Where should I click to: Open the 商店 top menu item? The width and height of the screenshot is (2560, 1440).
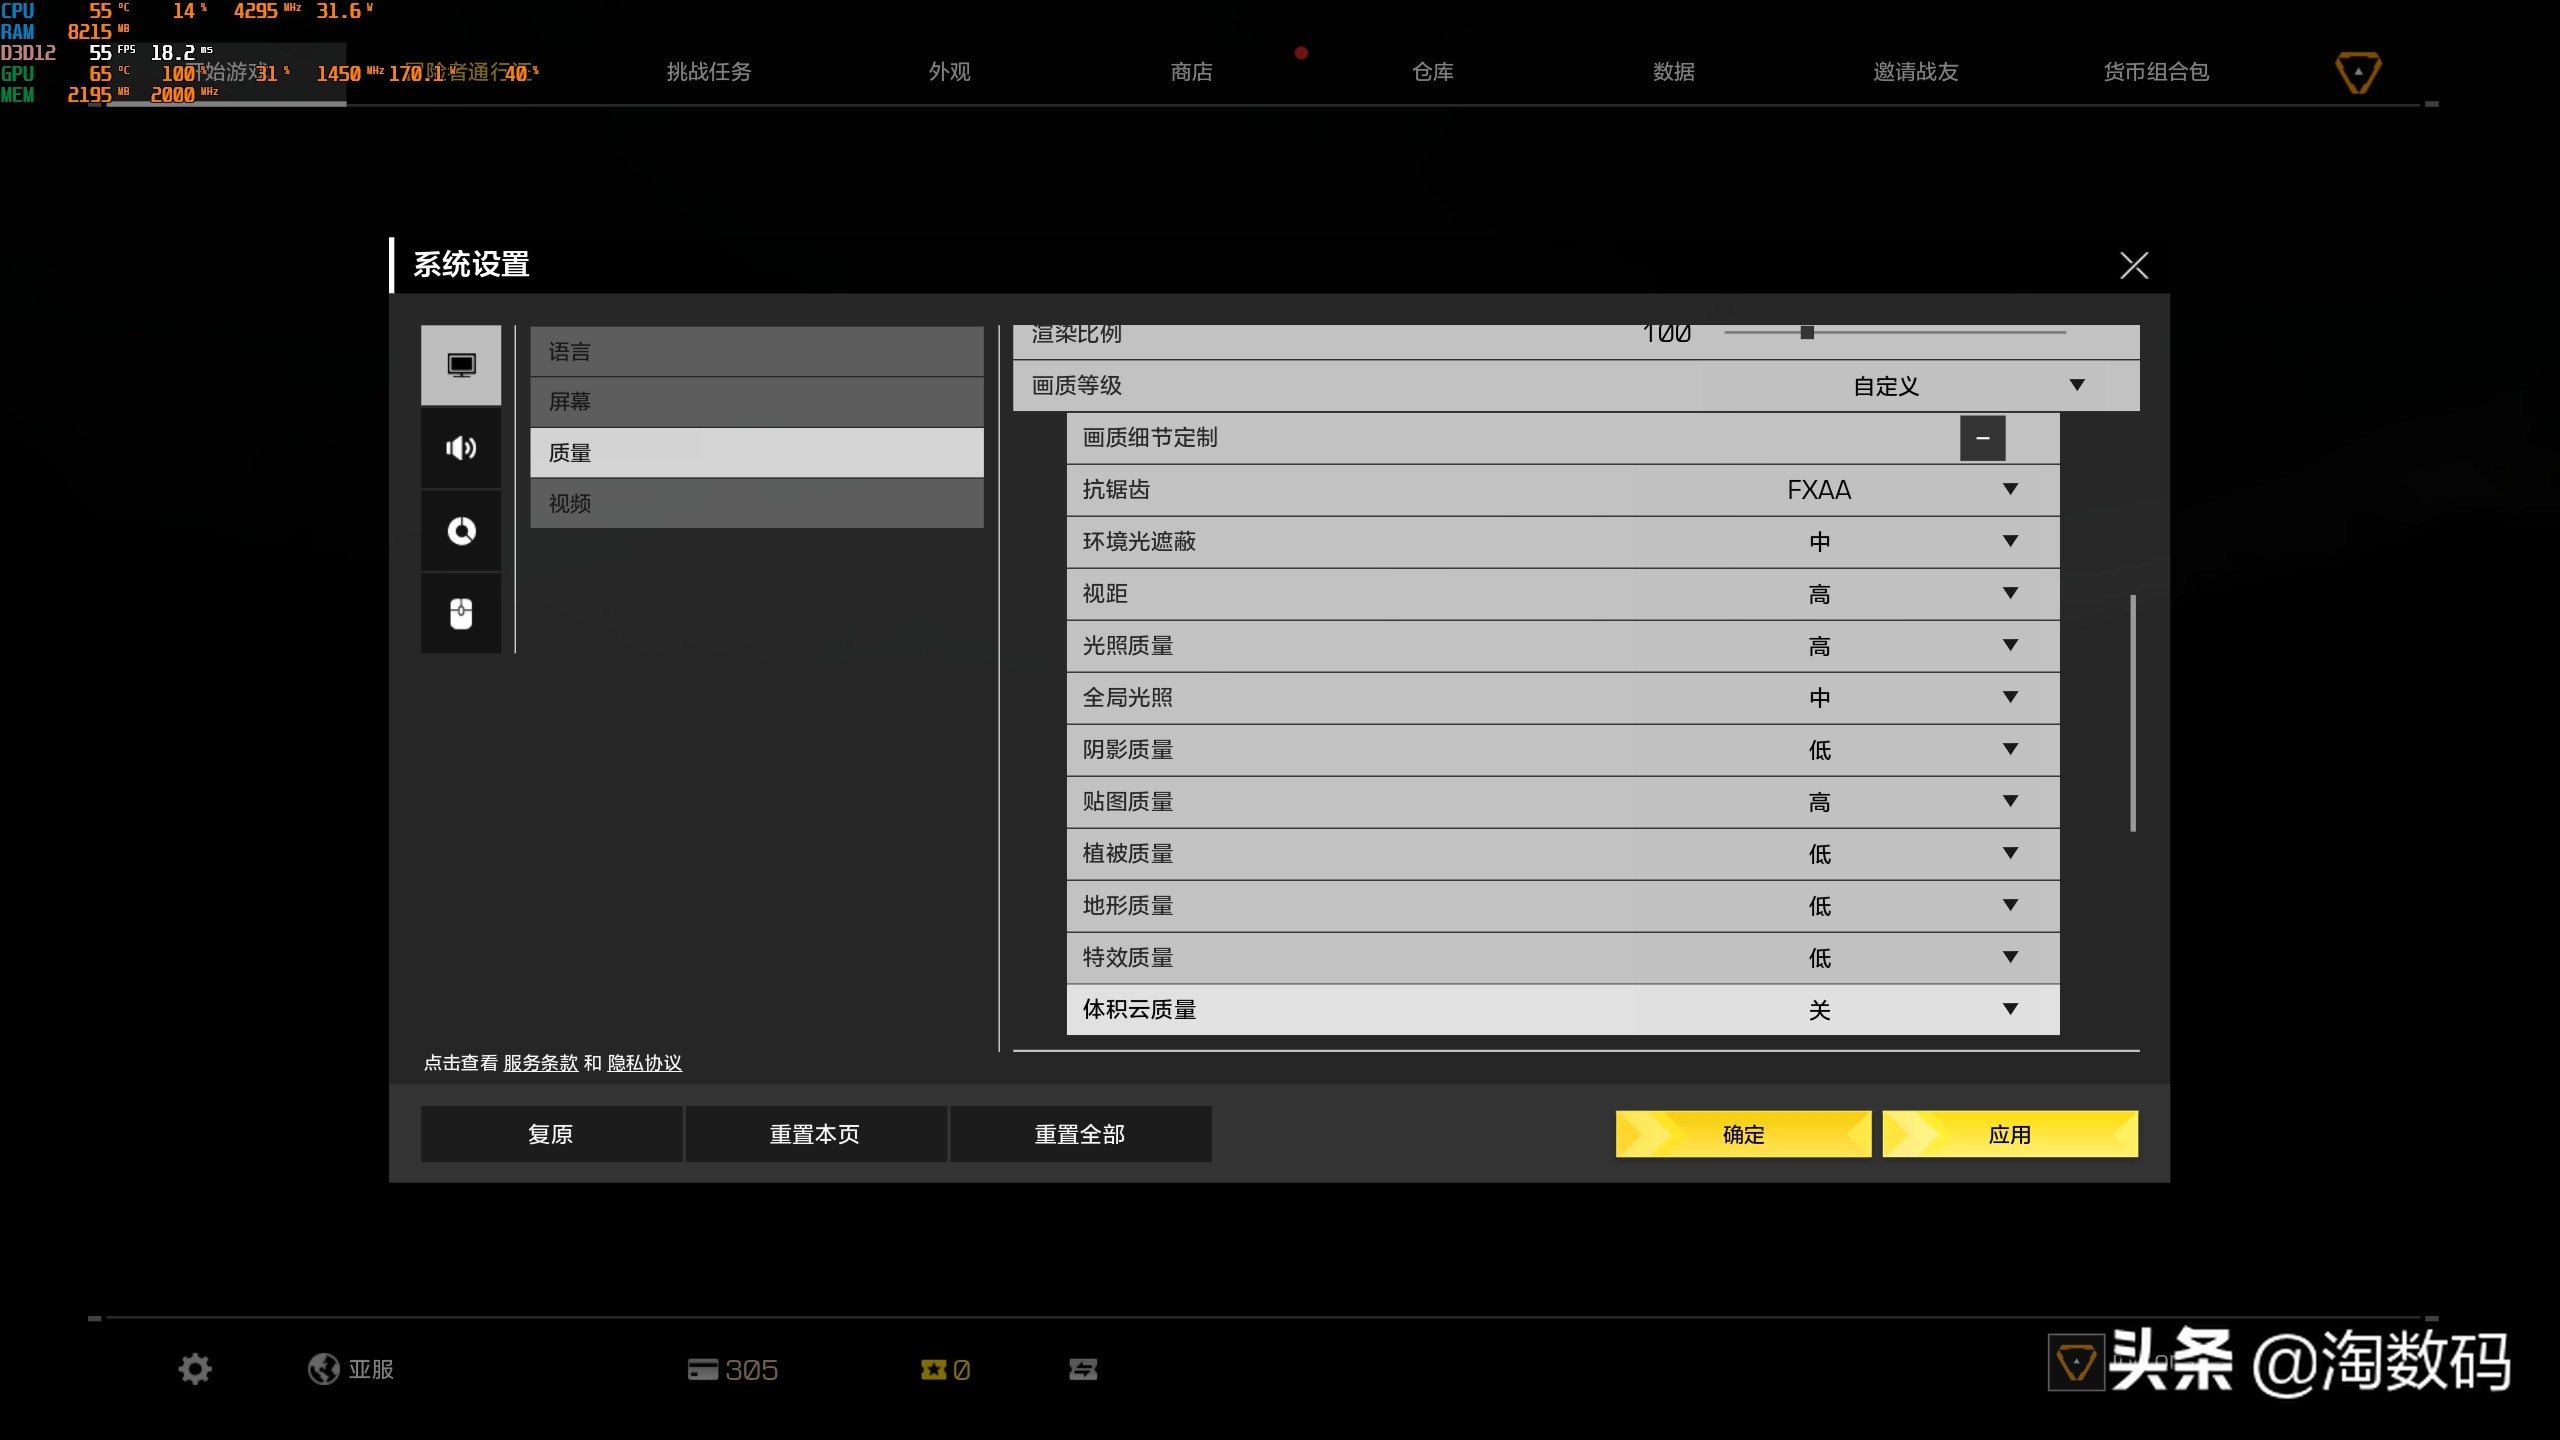[1191, 72]
